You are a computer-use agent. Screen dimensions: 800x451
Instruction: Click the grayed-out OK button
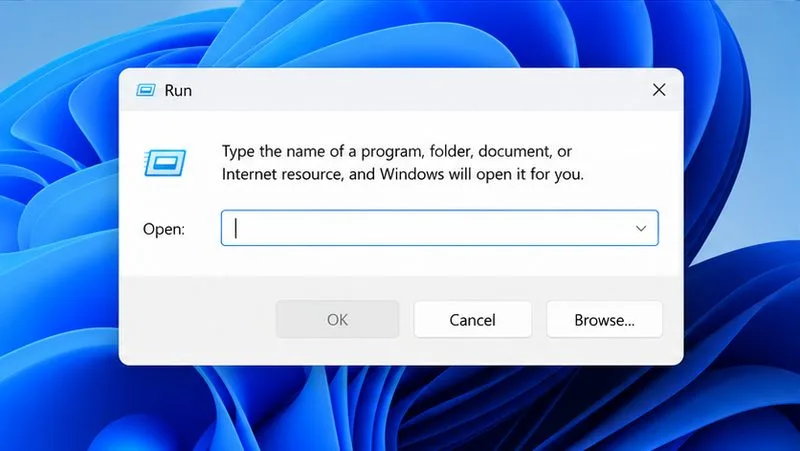pyautogui.click(x=337, y=319)
